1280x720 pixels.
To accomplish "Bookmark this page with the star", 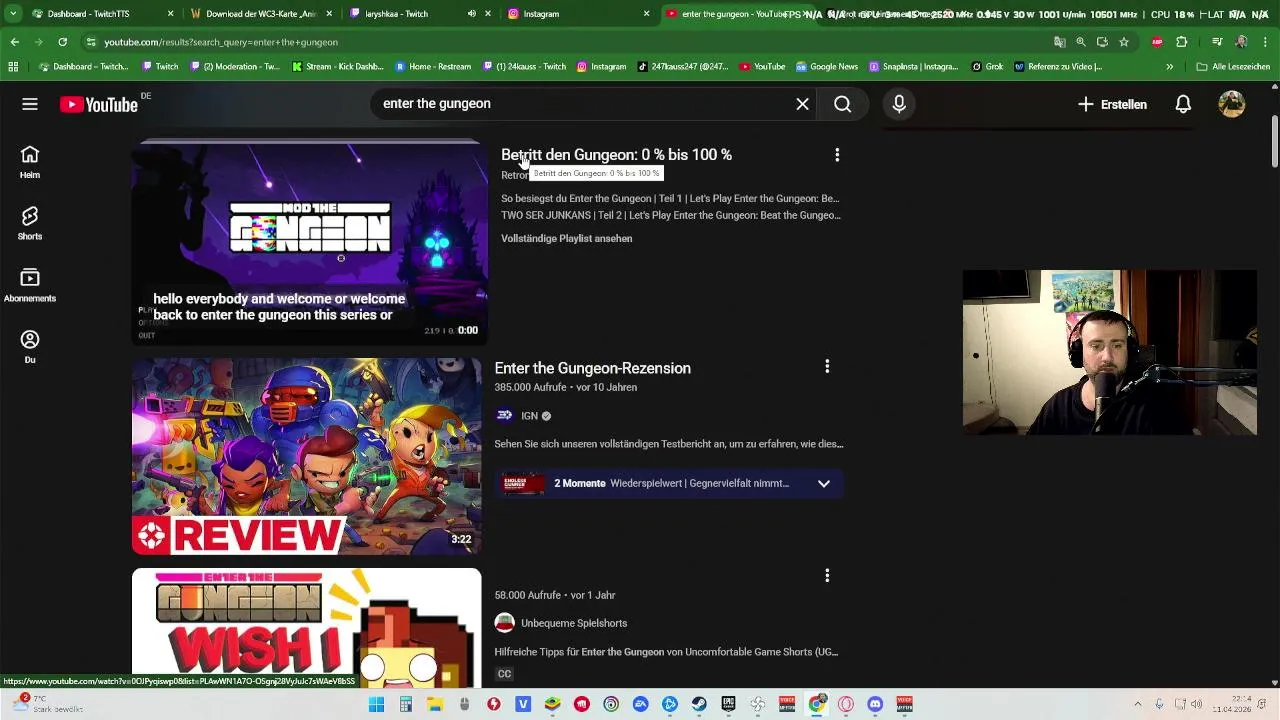I will 1124,42.
